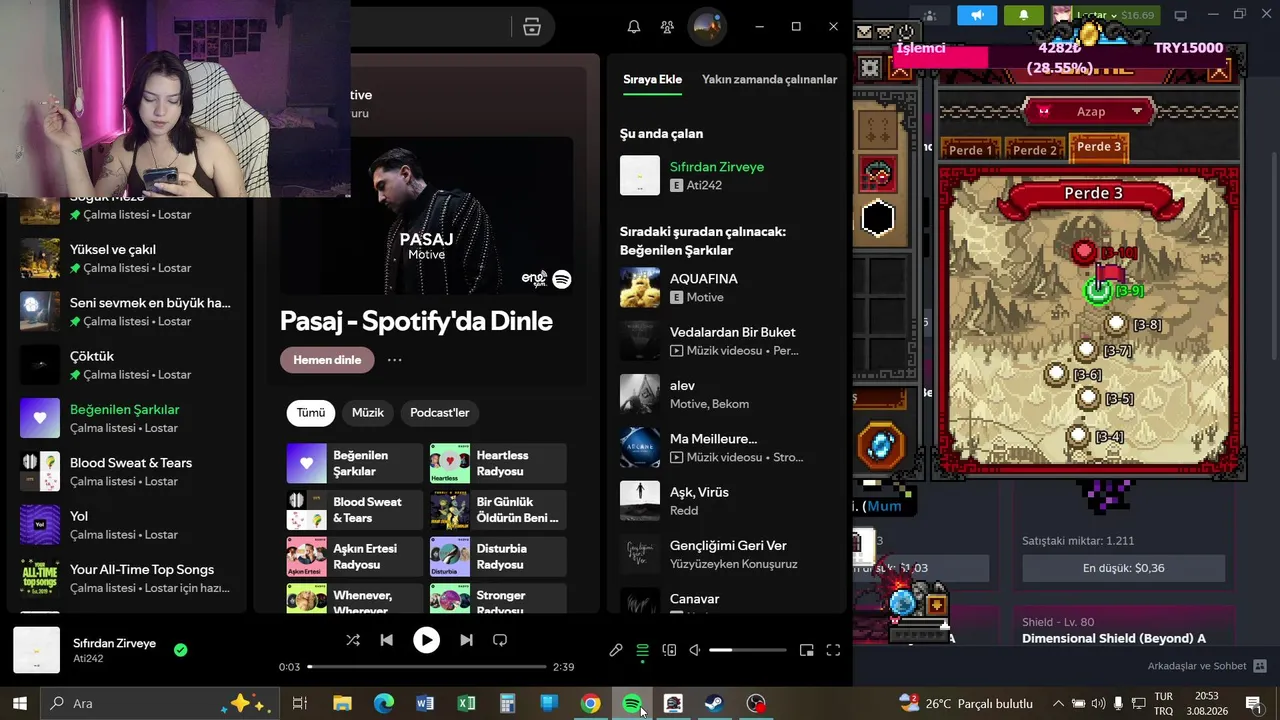The image size is (1280, 720).
Task: Select stage 3-4 on the game map
Action: click(x=1078, y=436)
